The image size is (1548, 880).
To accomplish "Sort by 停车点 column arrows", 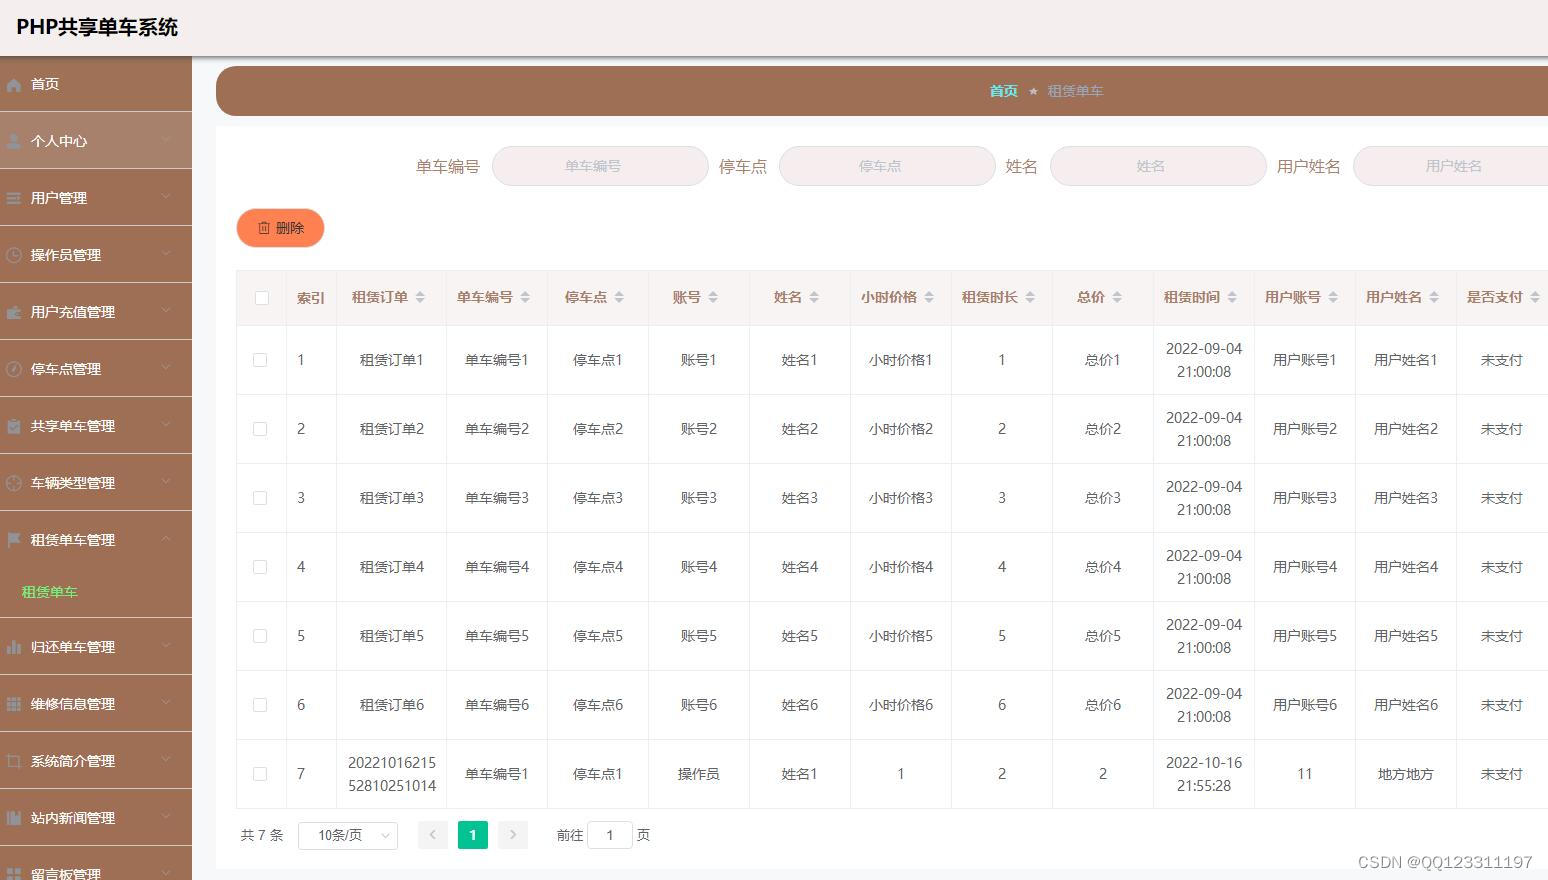I will (619, 297).
